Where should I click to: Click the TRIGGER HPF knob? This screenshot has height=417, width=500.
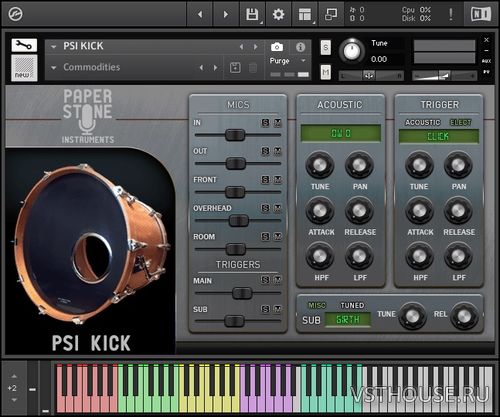coord(419,256)
